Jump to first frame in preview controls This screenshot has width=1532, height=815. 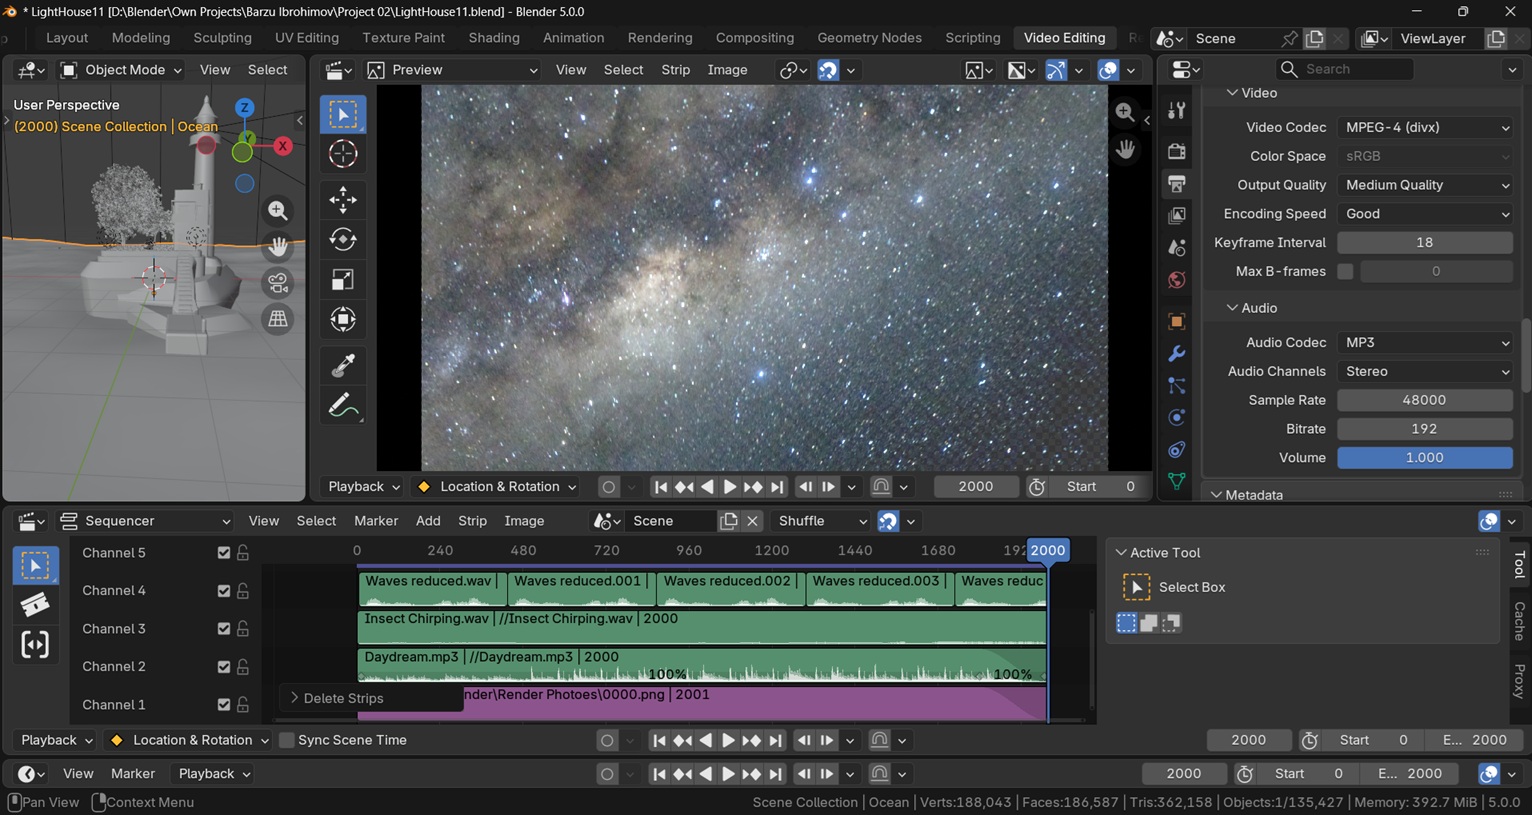(660, 487)
